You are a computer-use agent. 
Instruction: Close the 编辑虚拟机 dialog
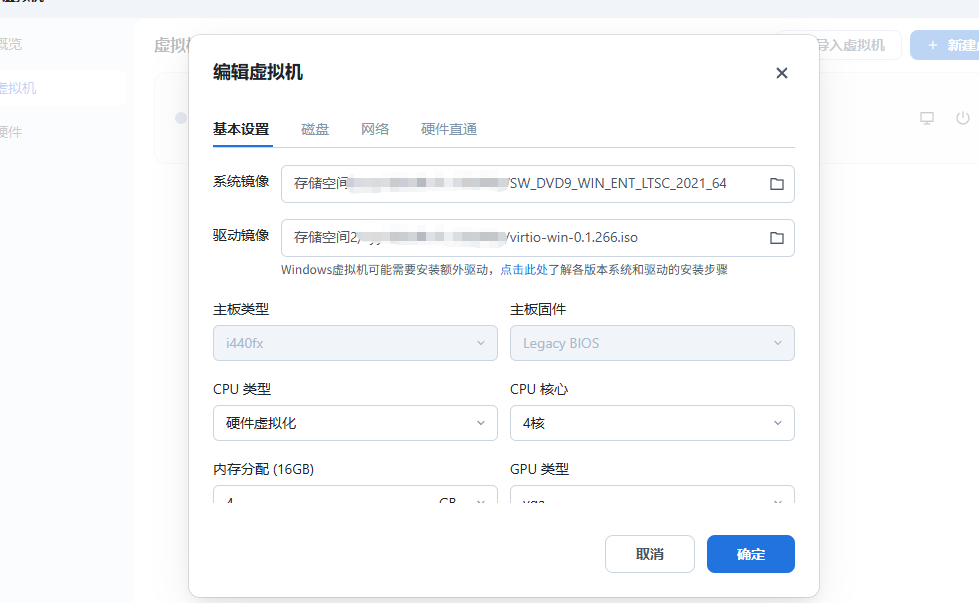click(782, 73)
